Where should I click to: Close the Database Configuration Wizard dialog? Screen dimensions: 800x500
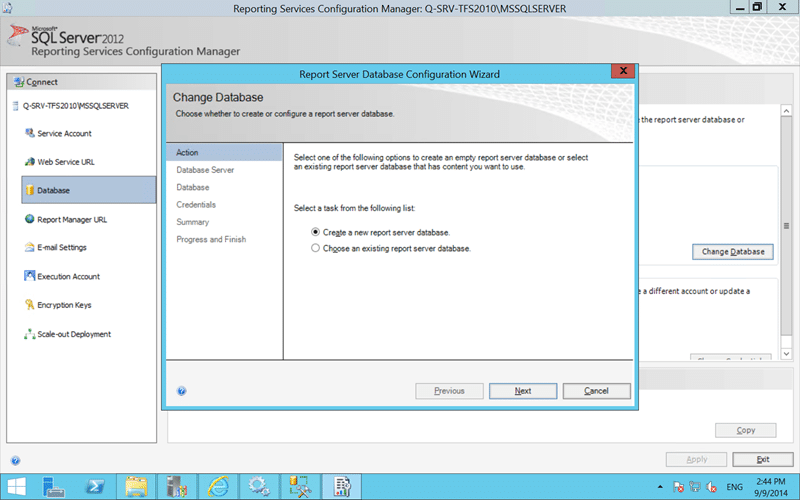tap(623, 71)
